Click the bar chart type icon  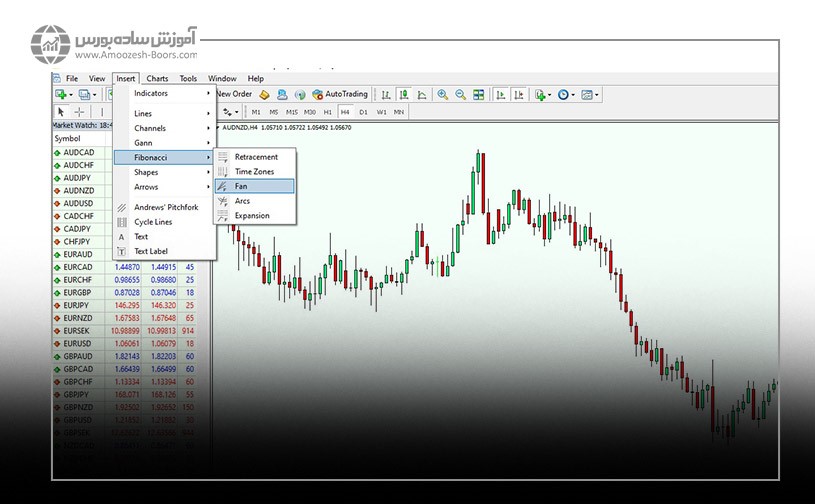coord(388,95)
